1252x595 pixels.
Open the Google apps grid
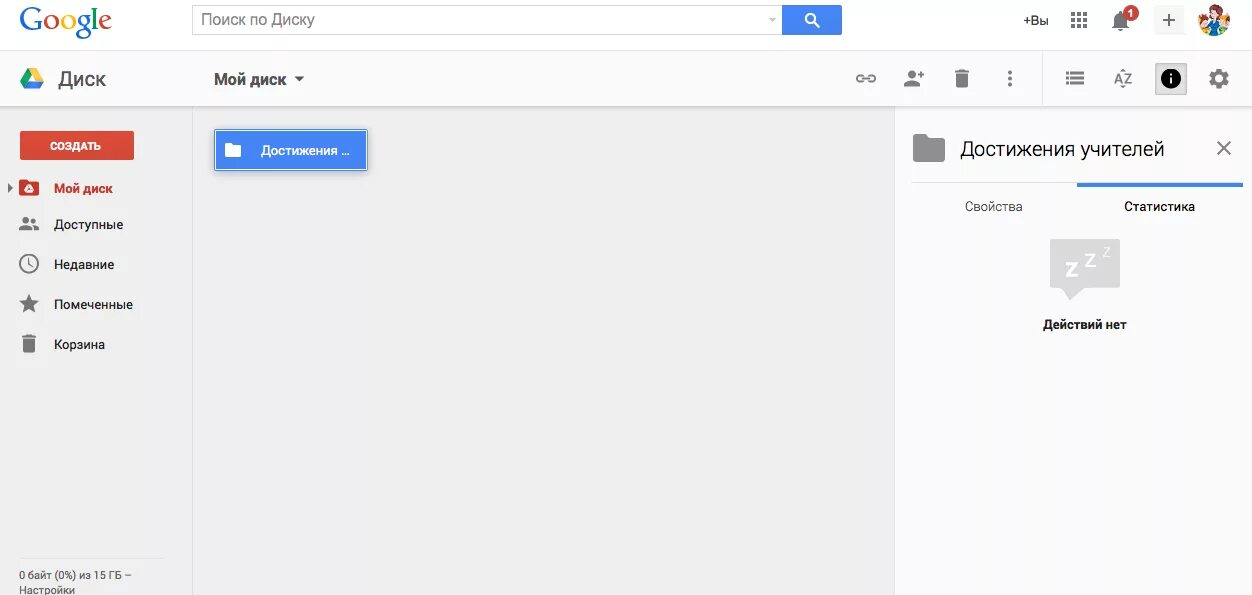tap(1079, 20)
